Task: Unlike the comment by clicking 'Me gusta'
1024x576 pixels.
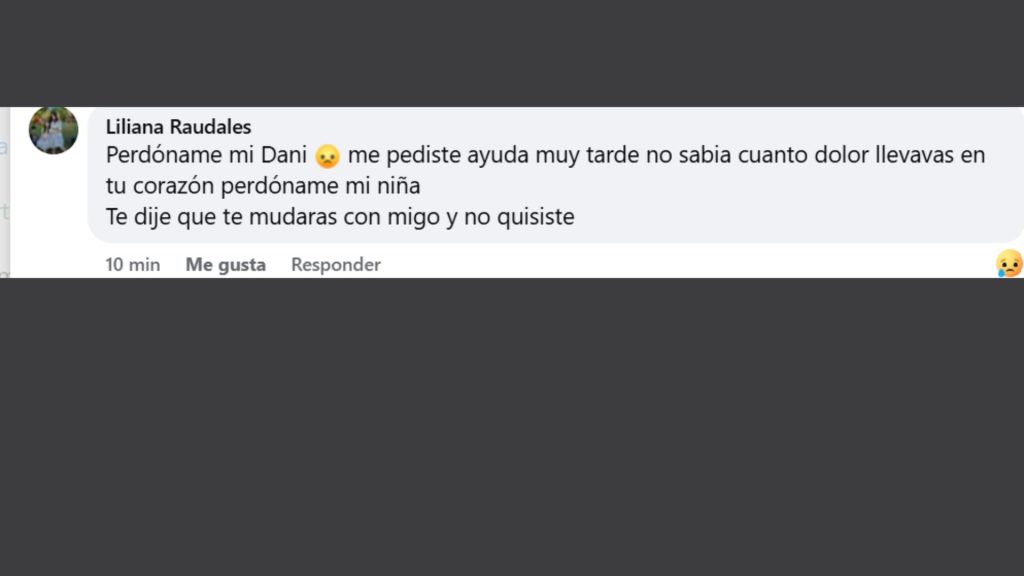Action: (x=225, y=264)
